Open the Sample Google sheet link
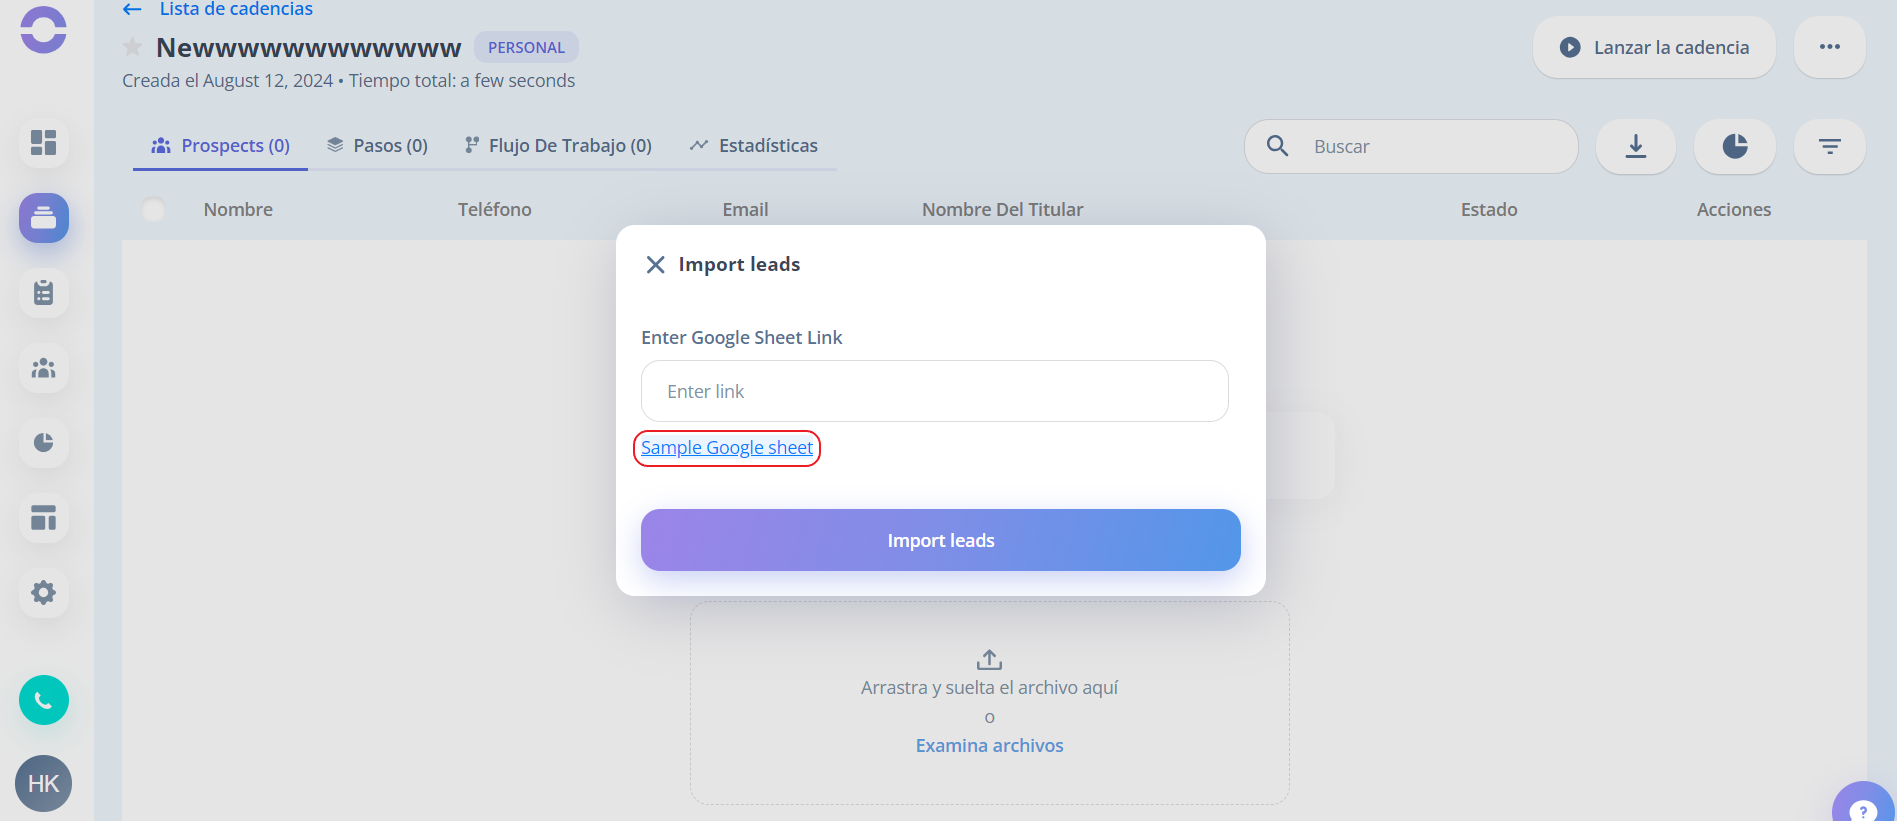1897x821 pixels. [x=727, y=448]
